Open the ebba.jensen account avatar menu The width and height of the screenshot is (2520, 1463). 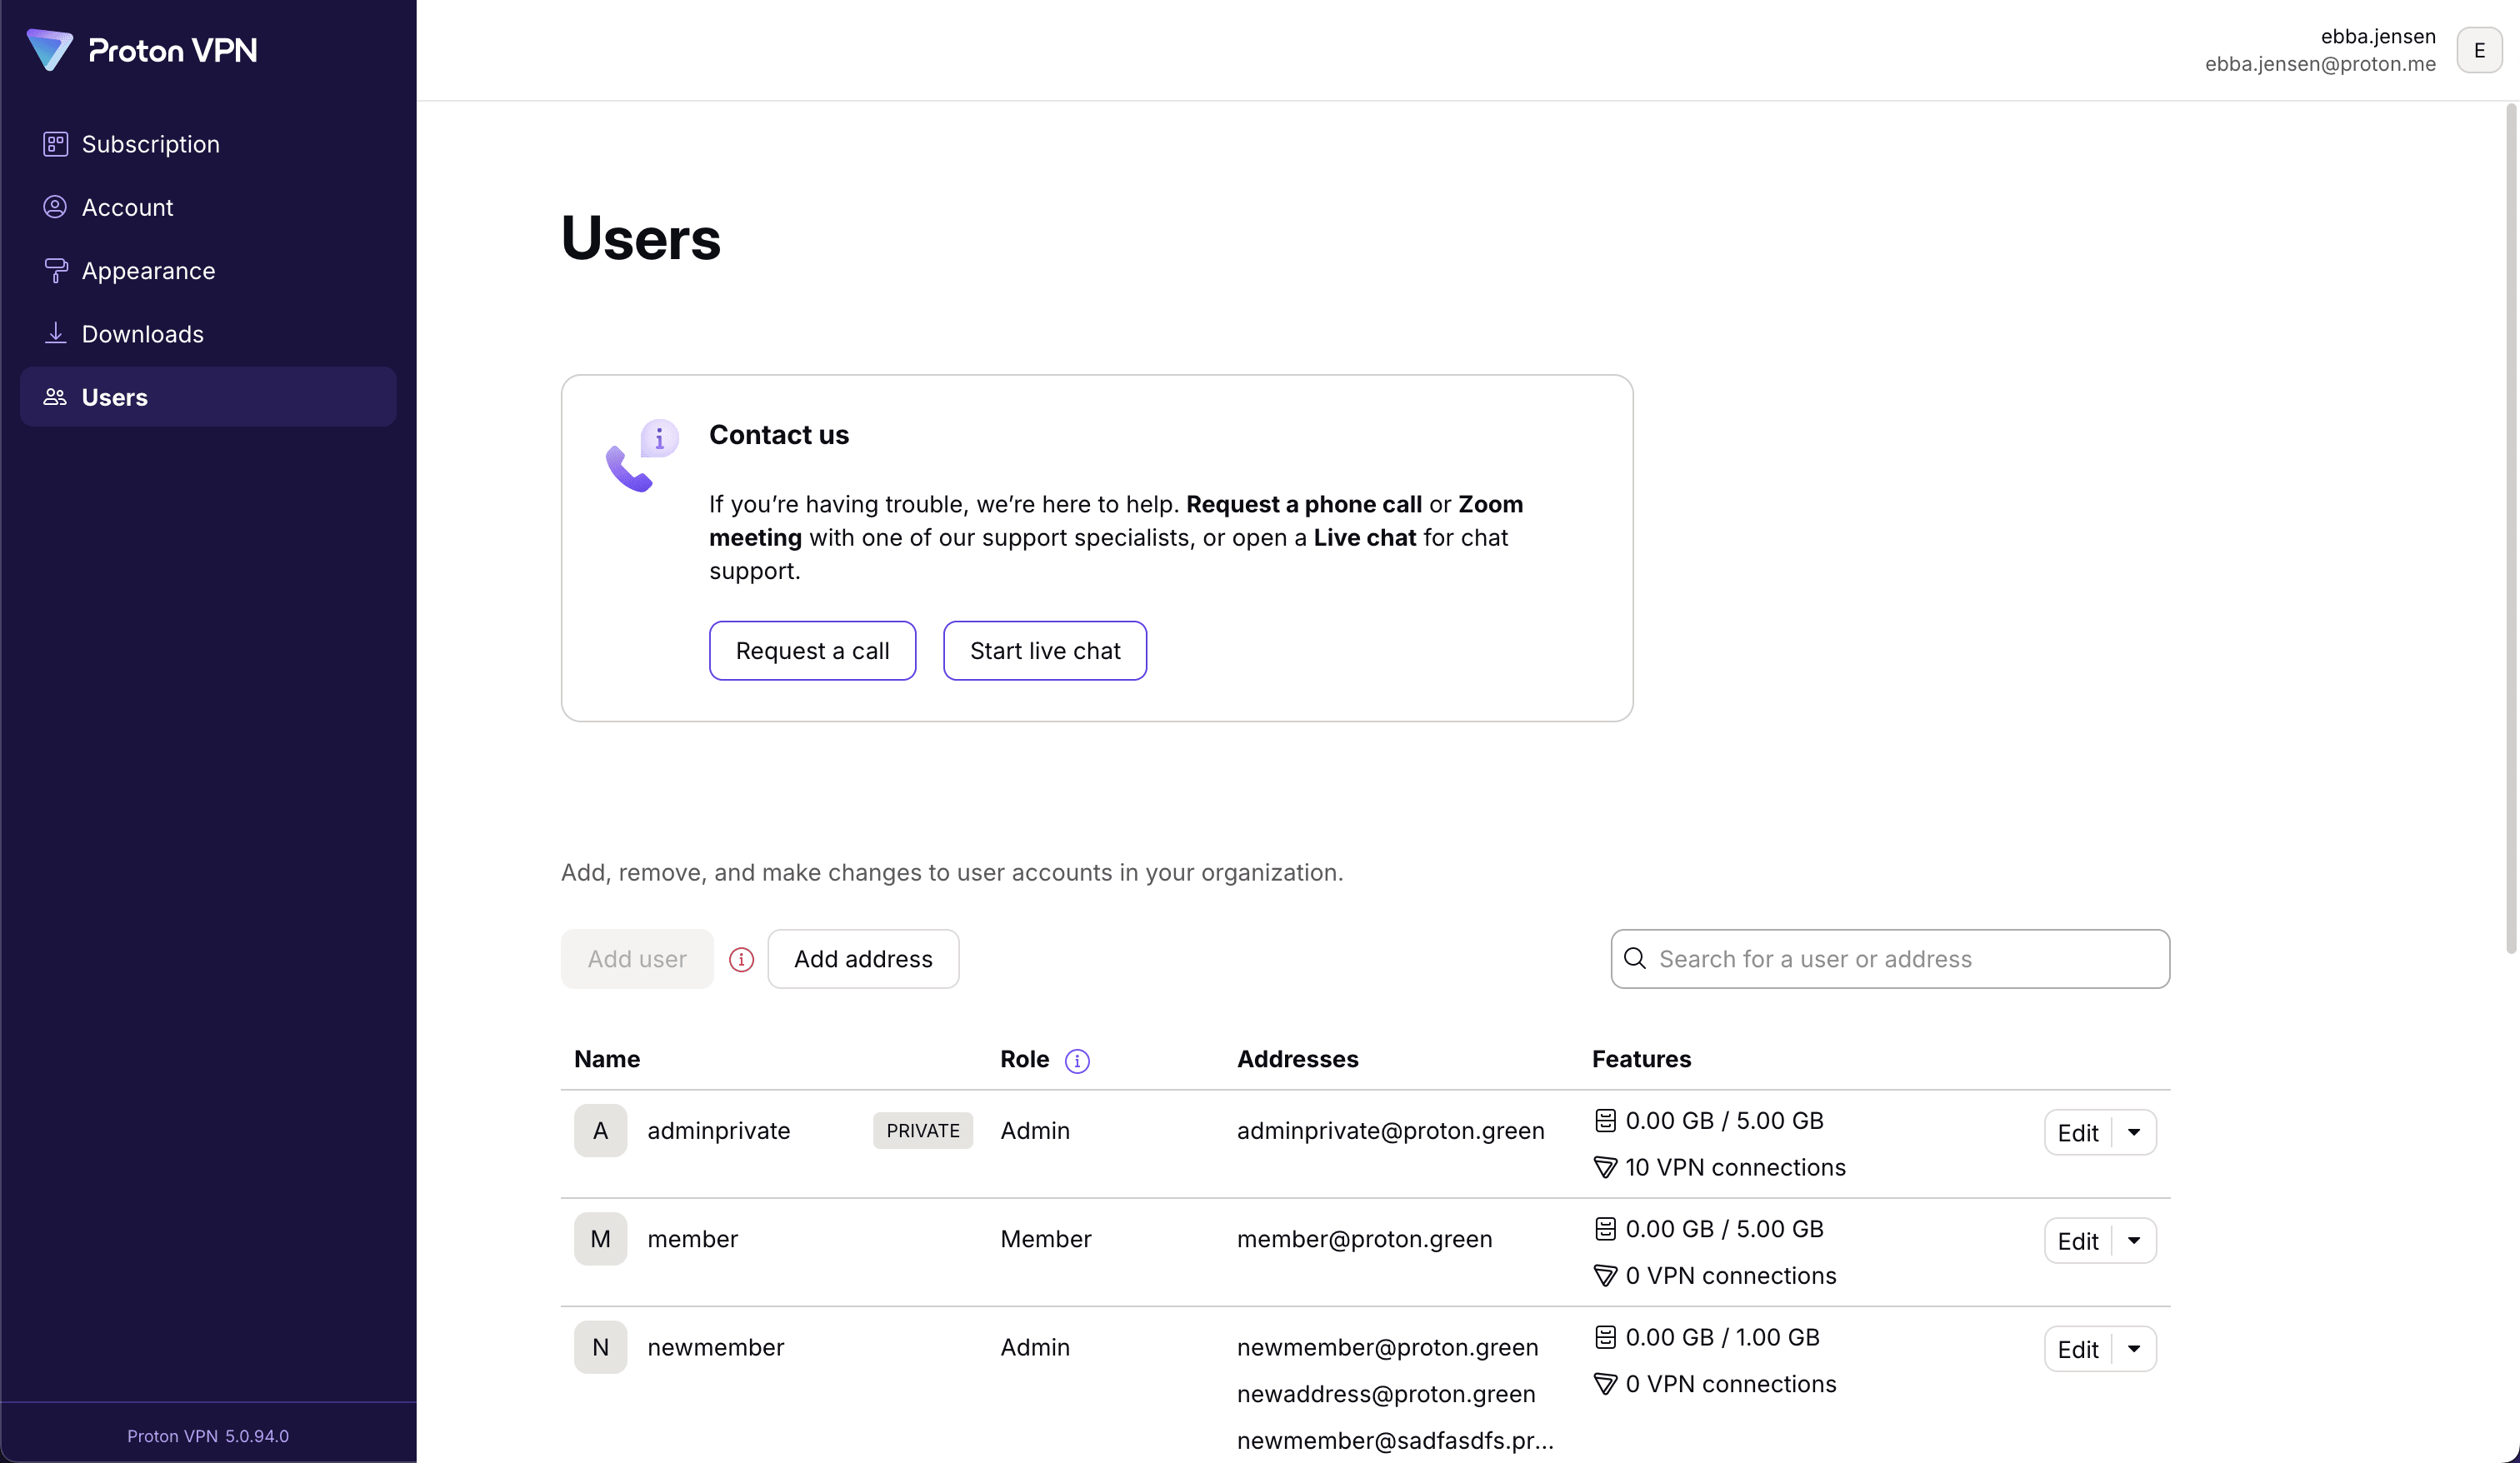[2478, 50]
